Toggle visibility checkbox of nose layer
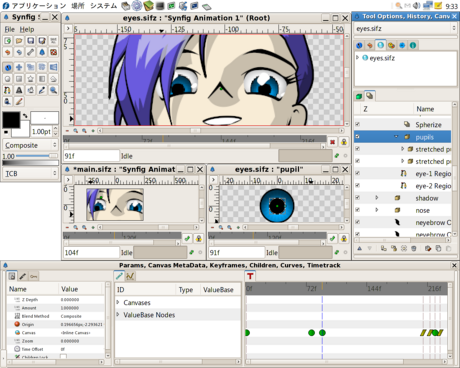460x368 pixels. pyautogui.click(x=357, y=210)
